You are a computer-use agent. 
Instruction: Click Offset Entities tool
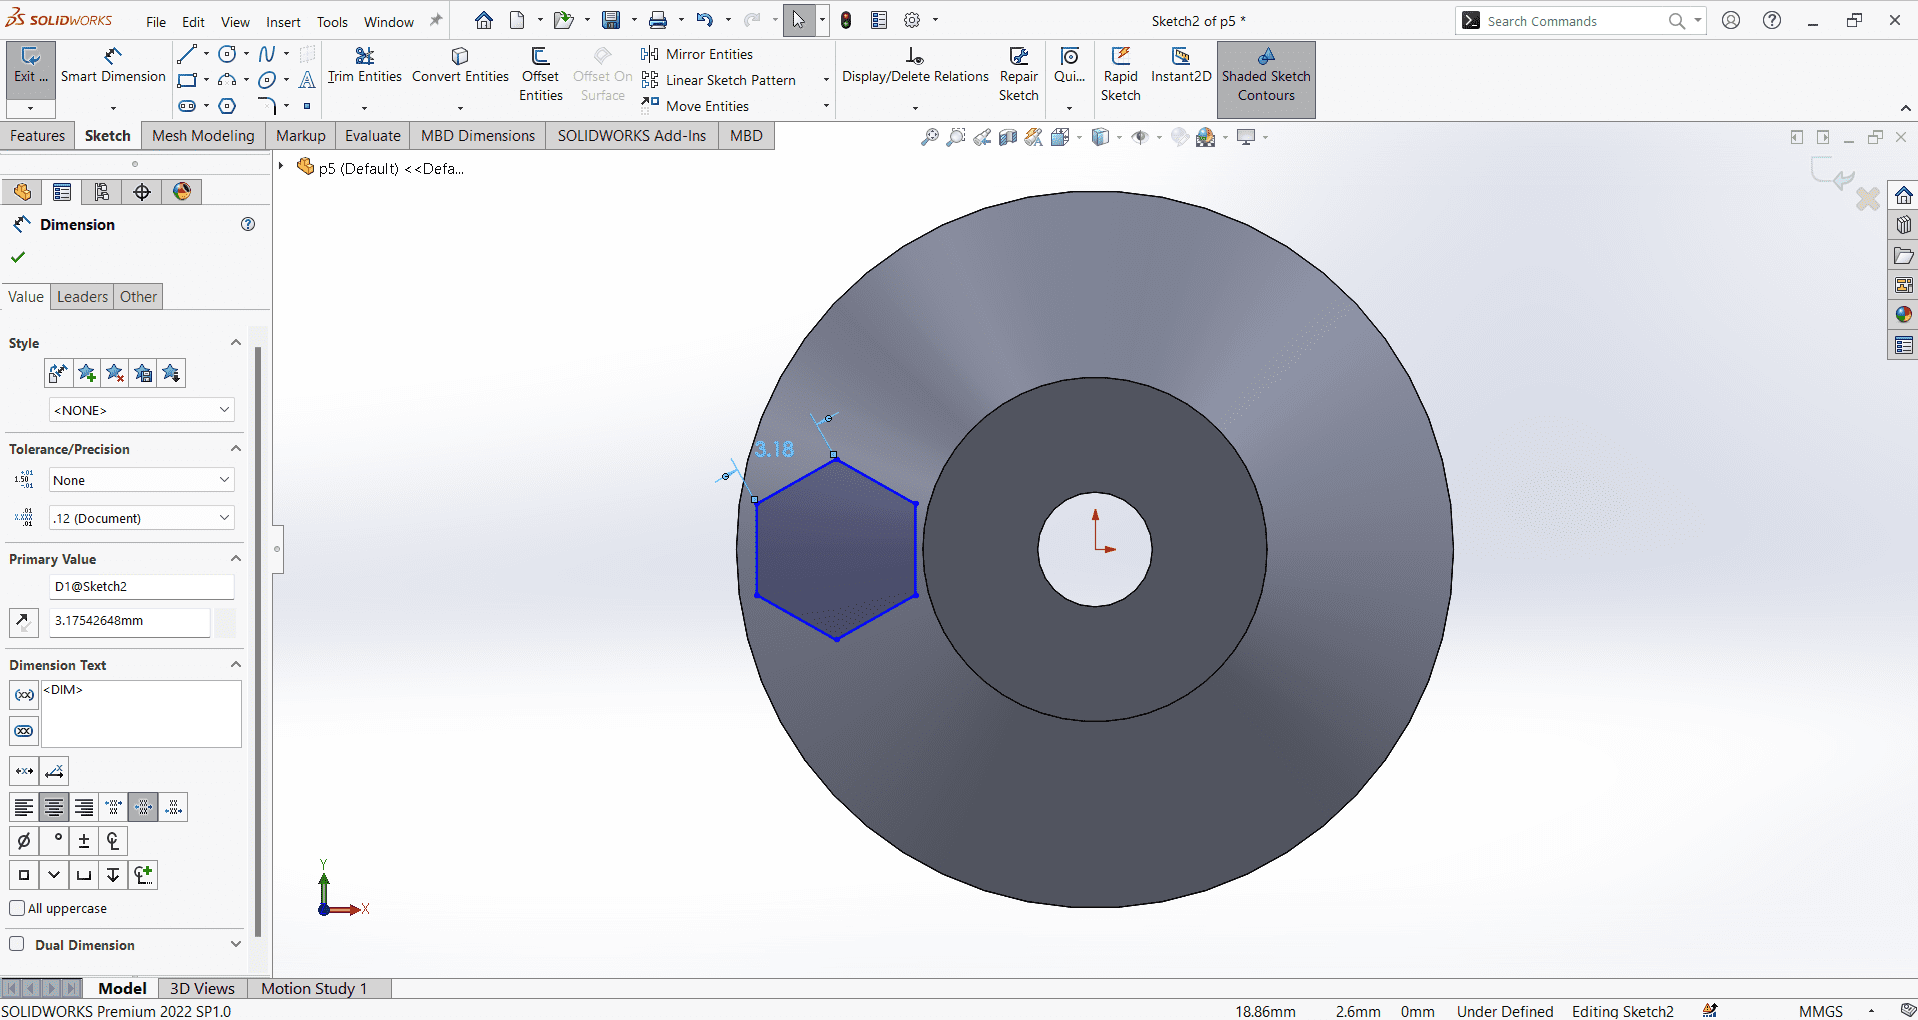(540, 74)
